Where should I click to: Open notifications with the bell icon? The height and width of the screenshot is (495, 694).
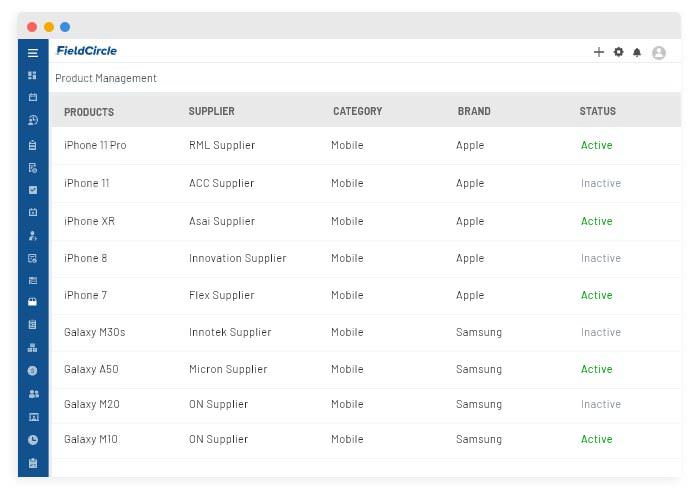click(637, 53)
